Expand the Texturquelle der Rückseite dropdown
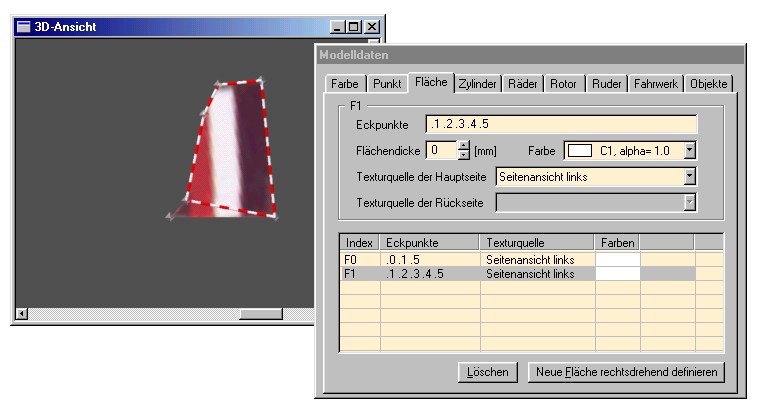The image size is (758, 408). pos(689,203)
